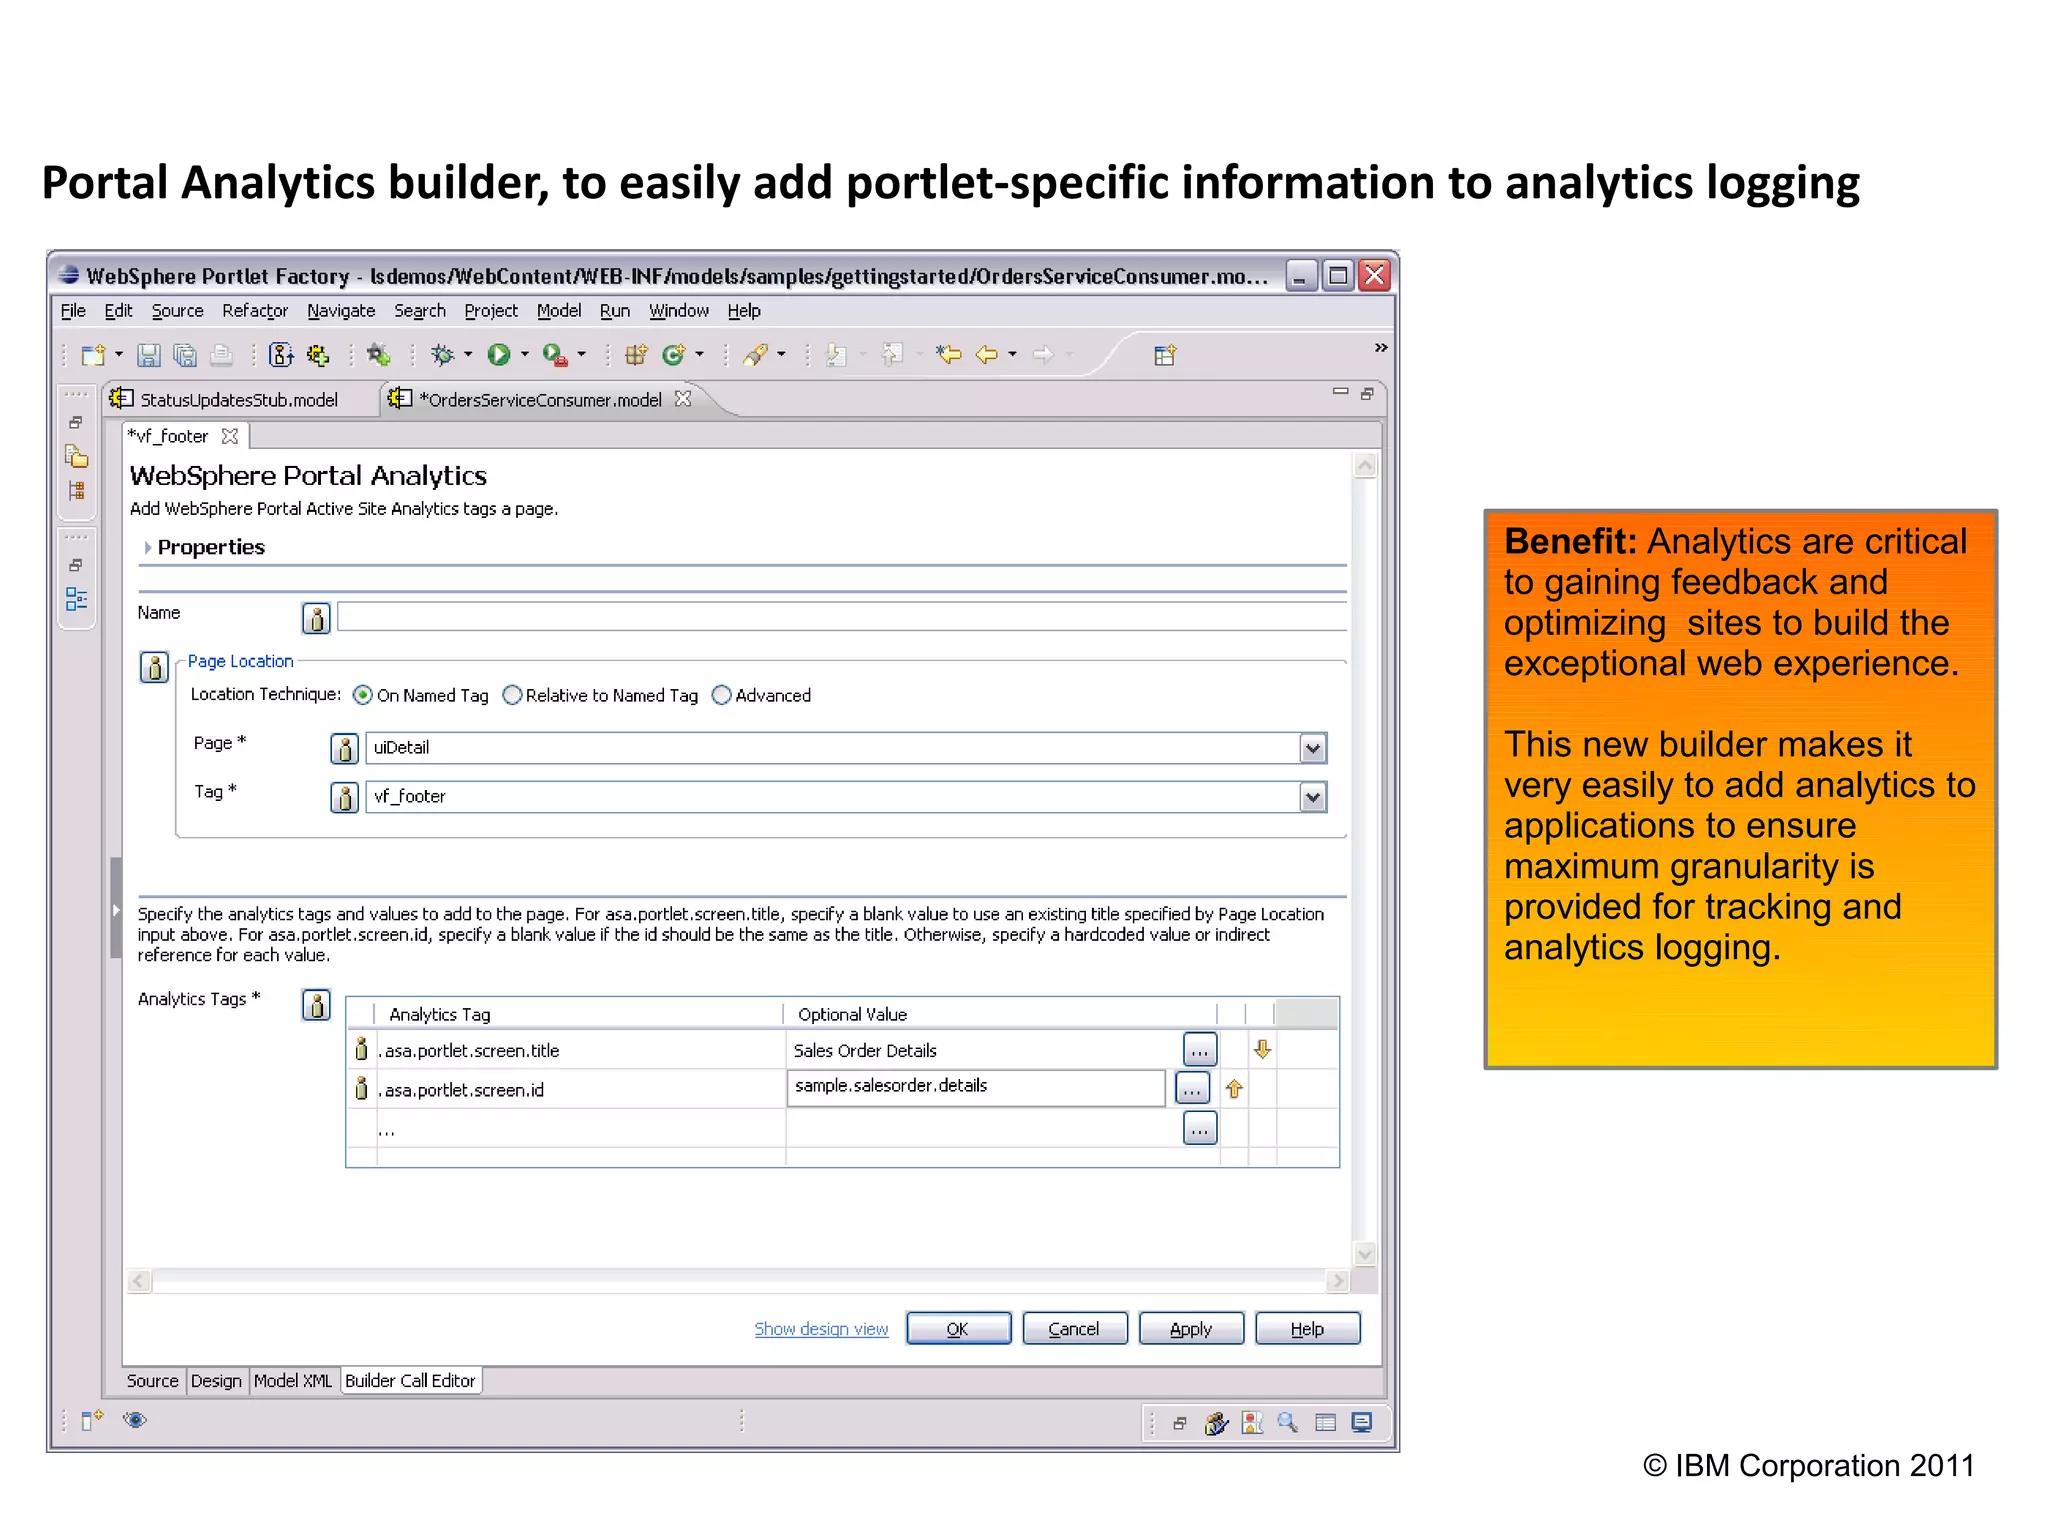Switch to the Model XML tab
Screen dimensions: 2048x1535
point(292,1381)
